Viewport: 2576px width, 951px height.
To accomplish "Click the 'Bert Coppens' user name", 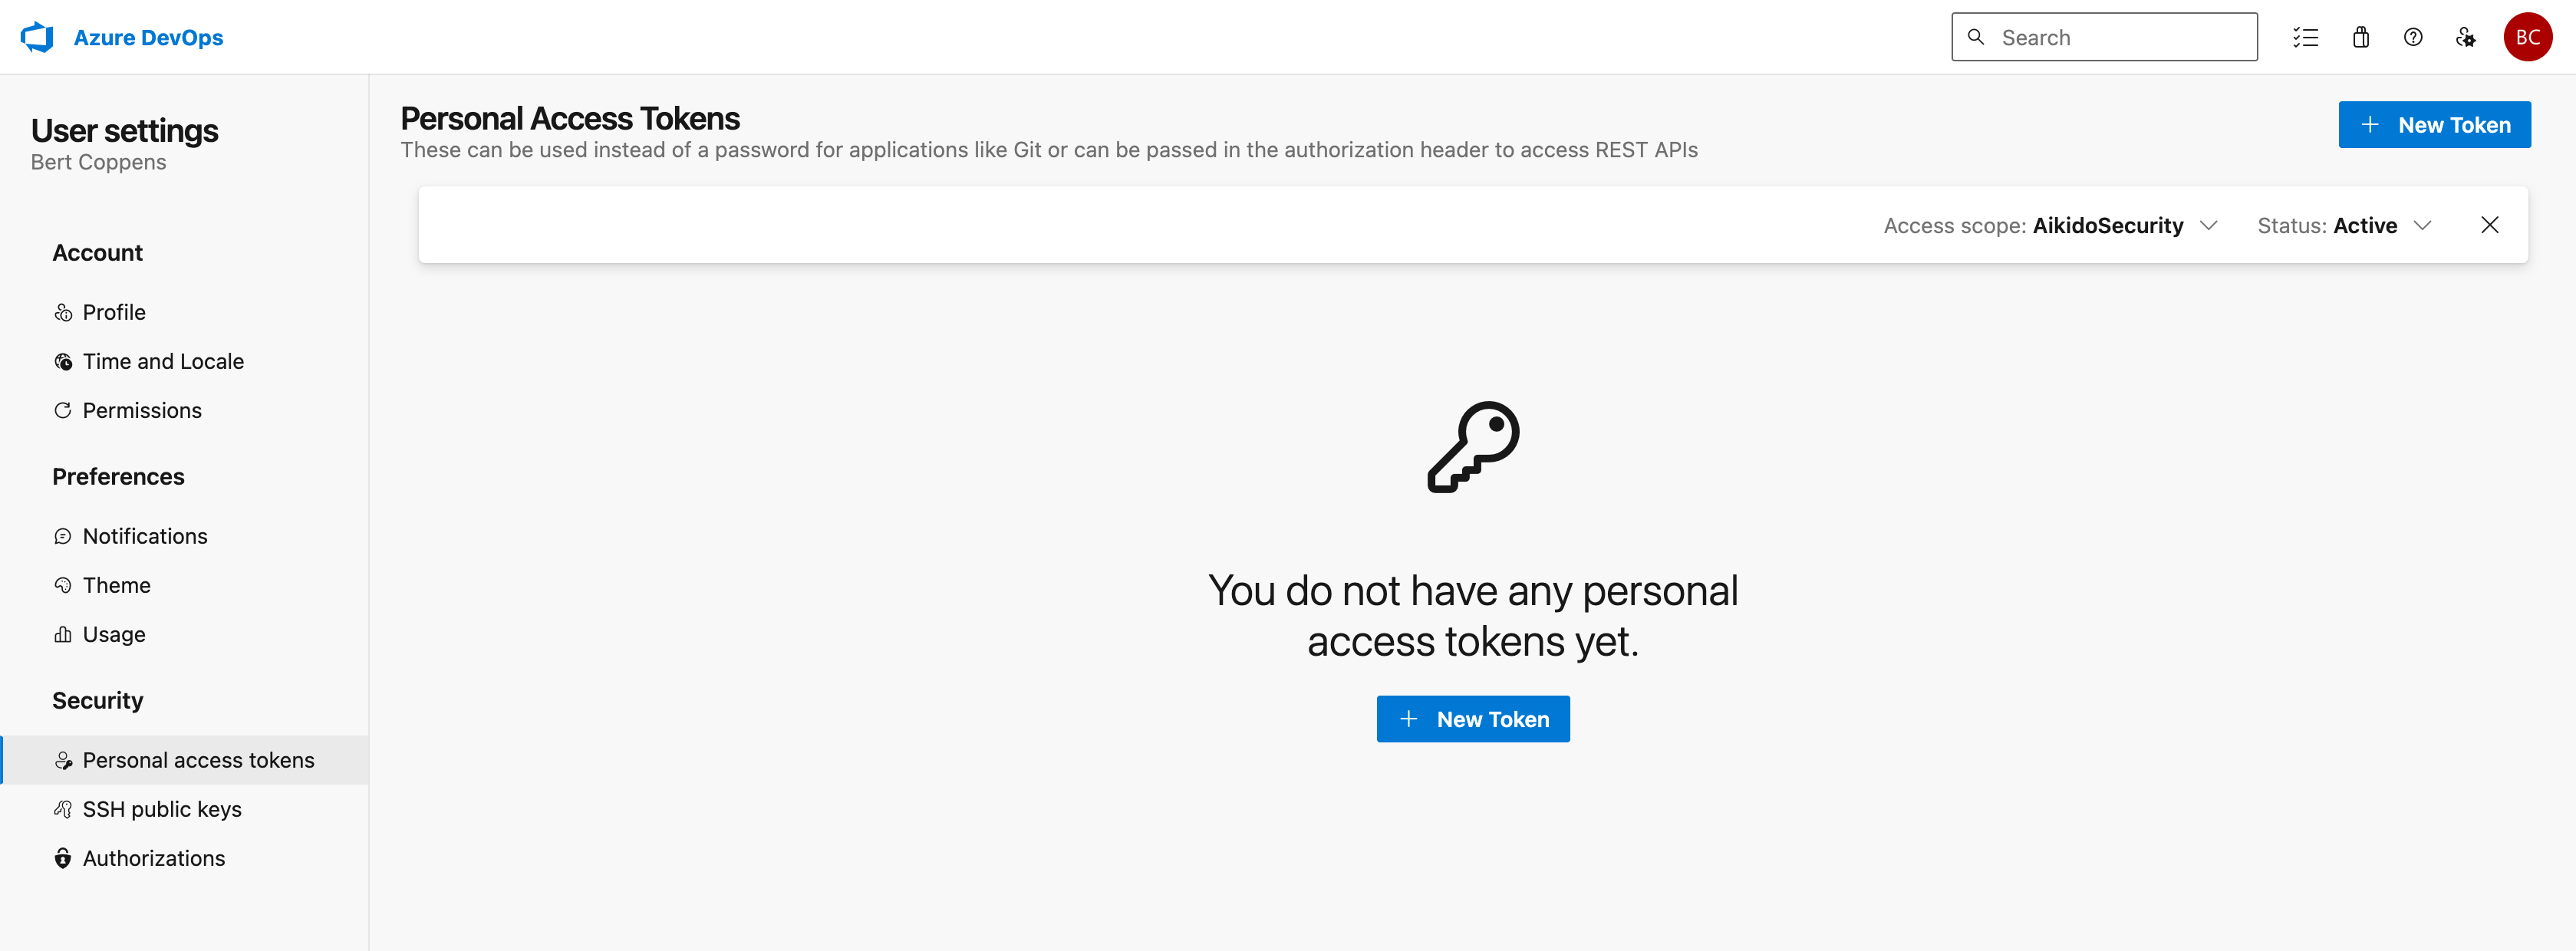I will (x=98, y=163).
